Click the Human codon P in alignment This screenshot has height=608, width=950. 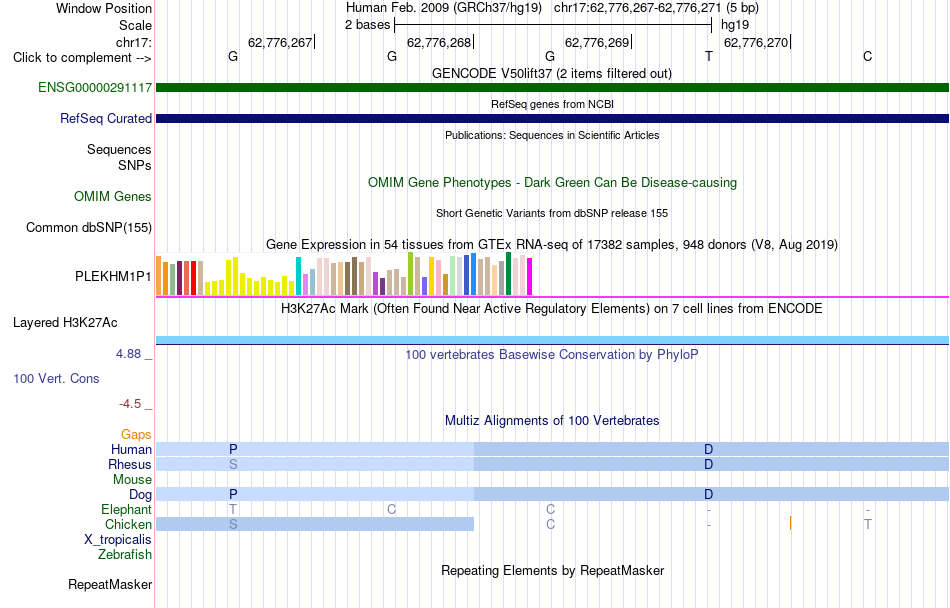[233, 449]
